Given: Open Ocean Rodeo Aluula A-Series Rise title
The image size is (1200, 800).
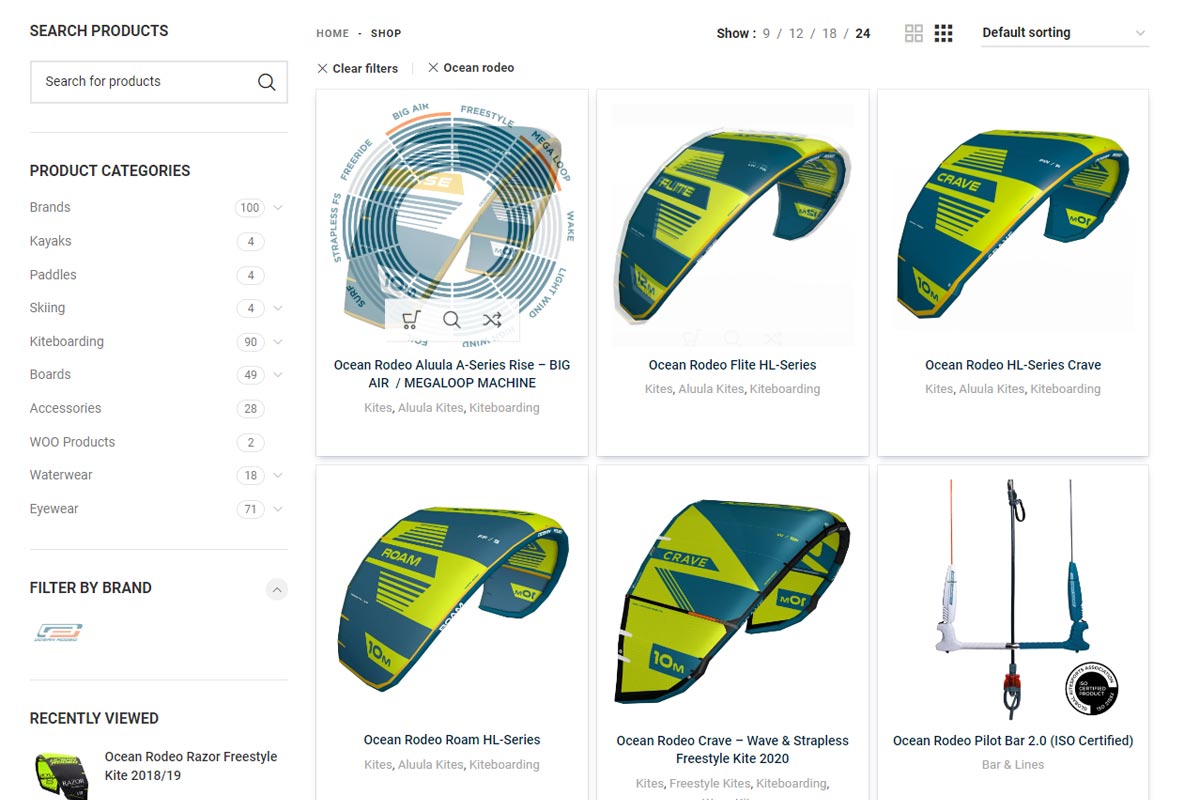Looking at the screenshot, I should click(452, 374).
